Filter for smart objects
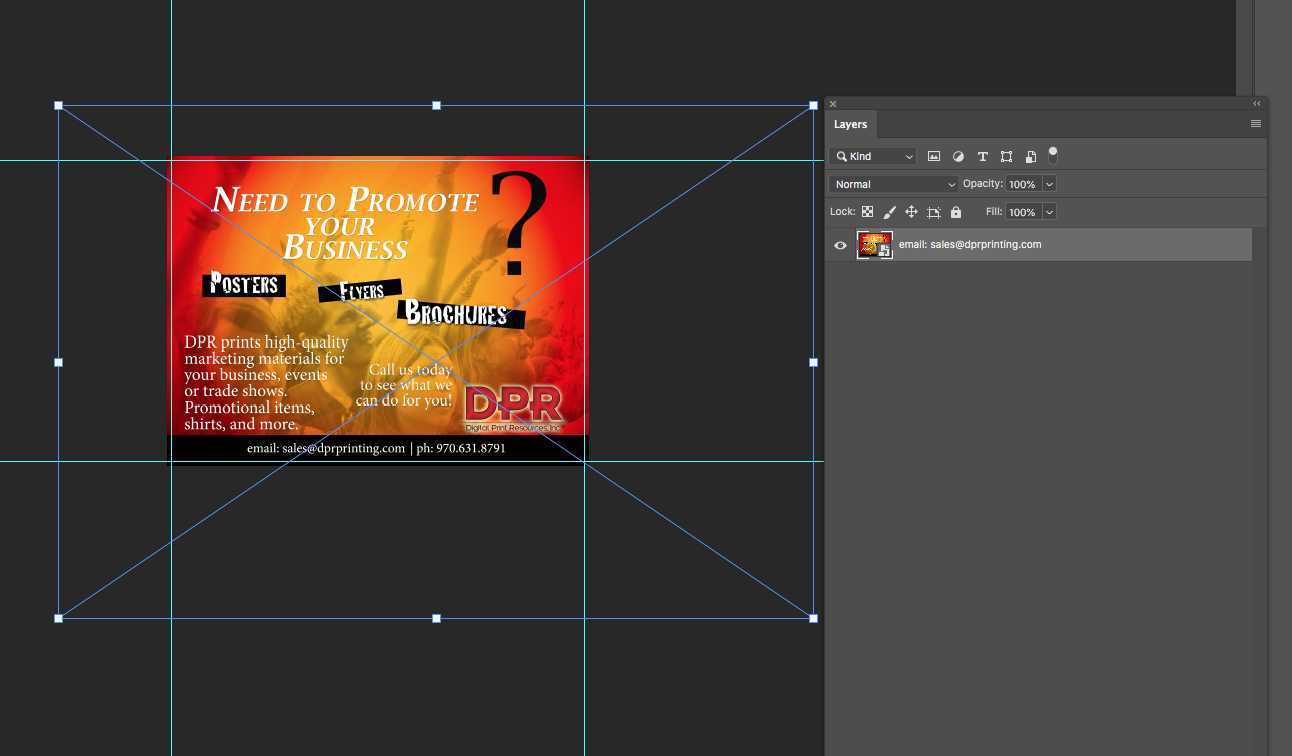The height and width of the screenshot is (756, 1292). point(1030,157)
